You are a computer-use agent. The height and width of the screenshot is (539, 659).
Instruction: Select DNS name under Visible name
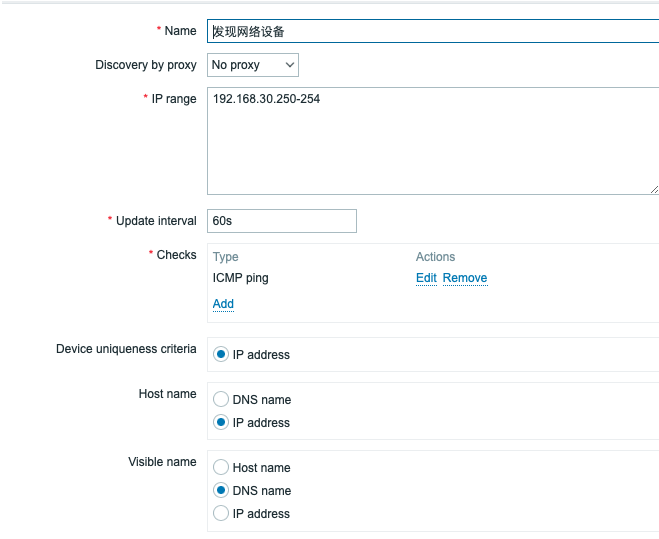tap(221, 491)
